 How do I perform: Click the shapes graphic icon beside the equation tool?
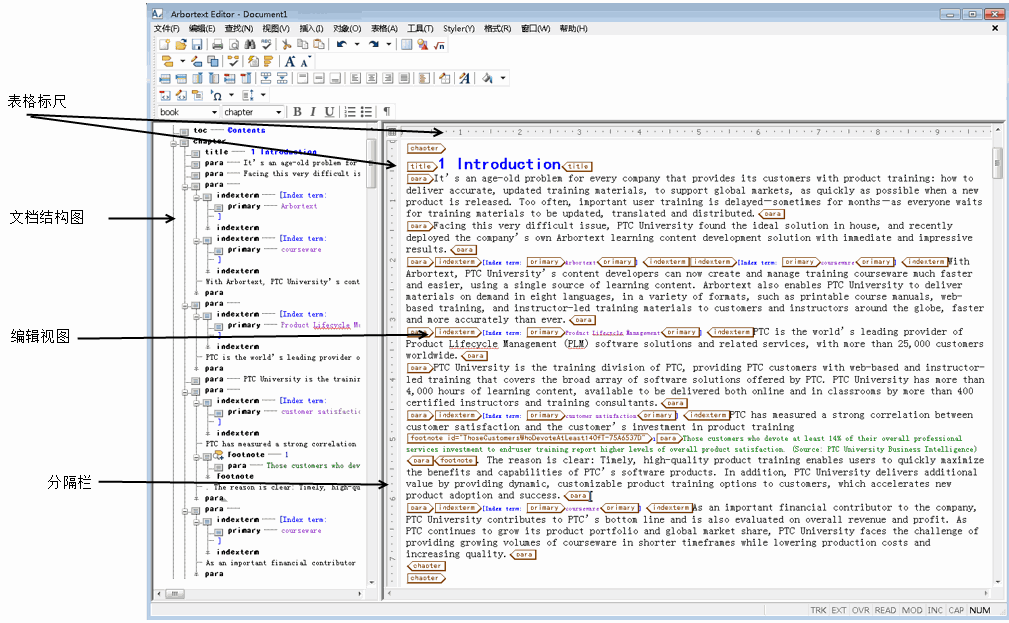tap(423, 44)
